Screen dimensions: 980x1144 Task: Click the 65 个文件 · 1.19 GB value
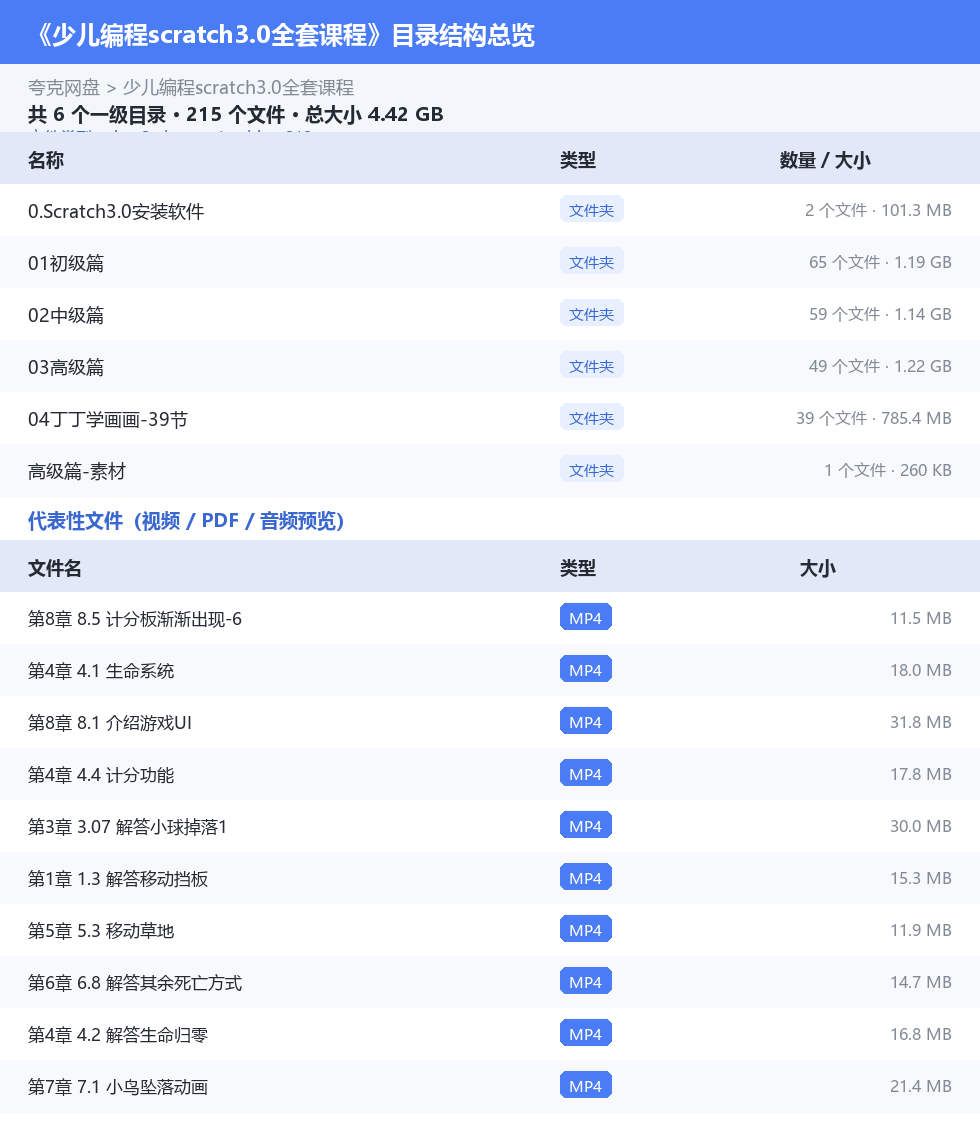880,262
